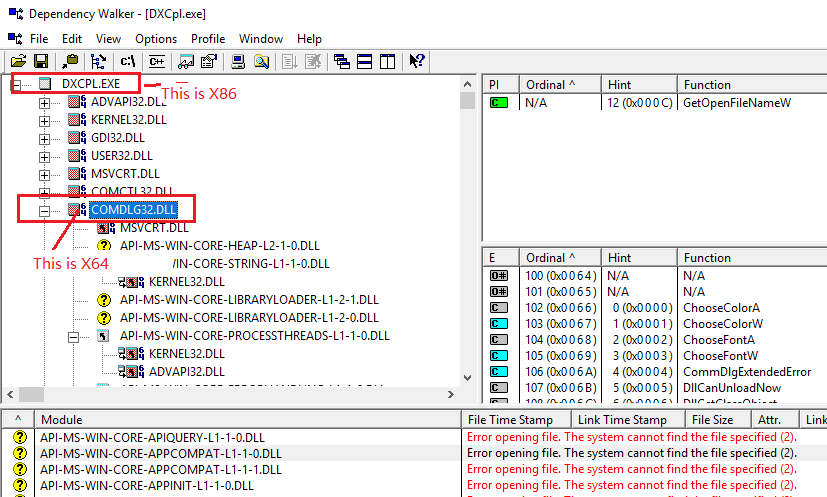Select the ChooseFontW export row

[x=655, y=356]
